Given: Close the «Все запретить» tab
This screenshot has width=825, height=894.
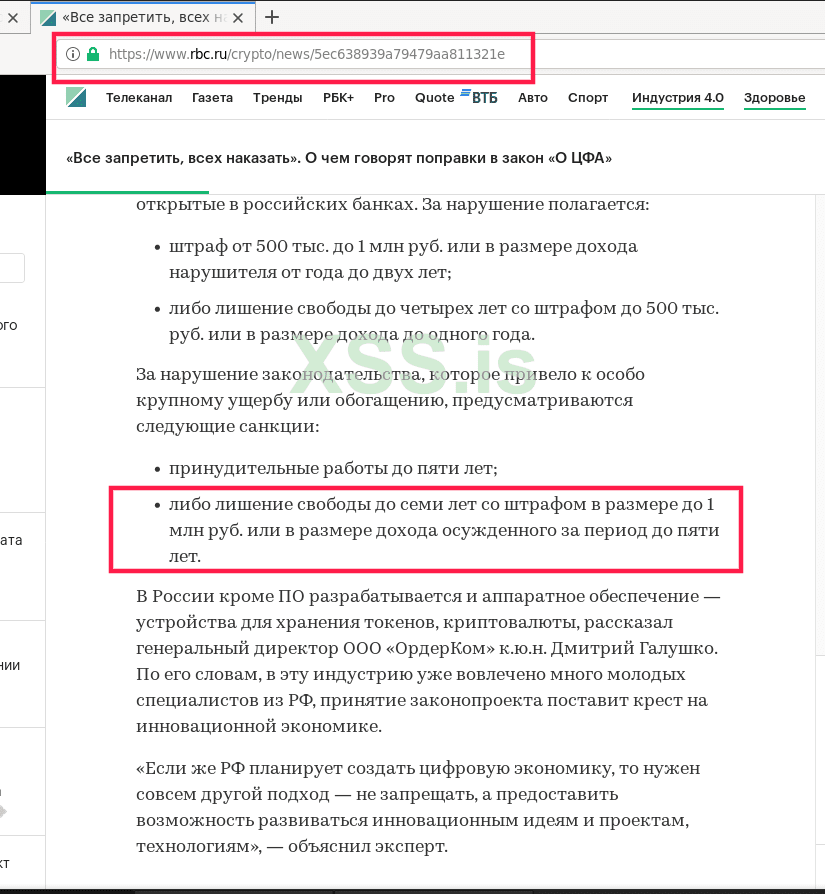Looking at the screenshot, I should coord(237,17).
